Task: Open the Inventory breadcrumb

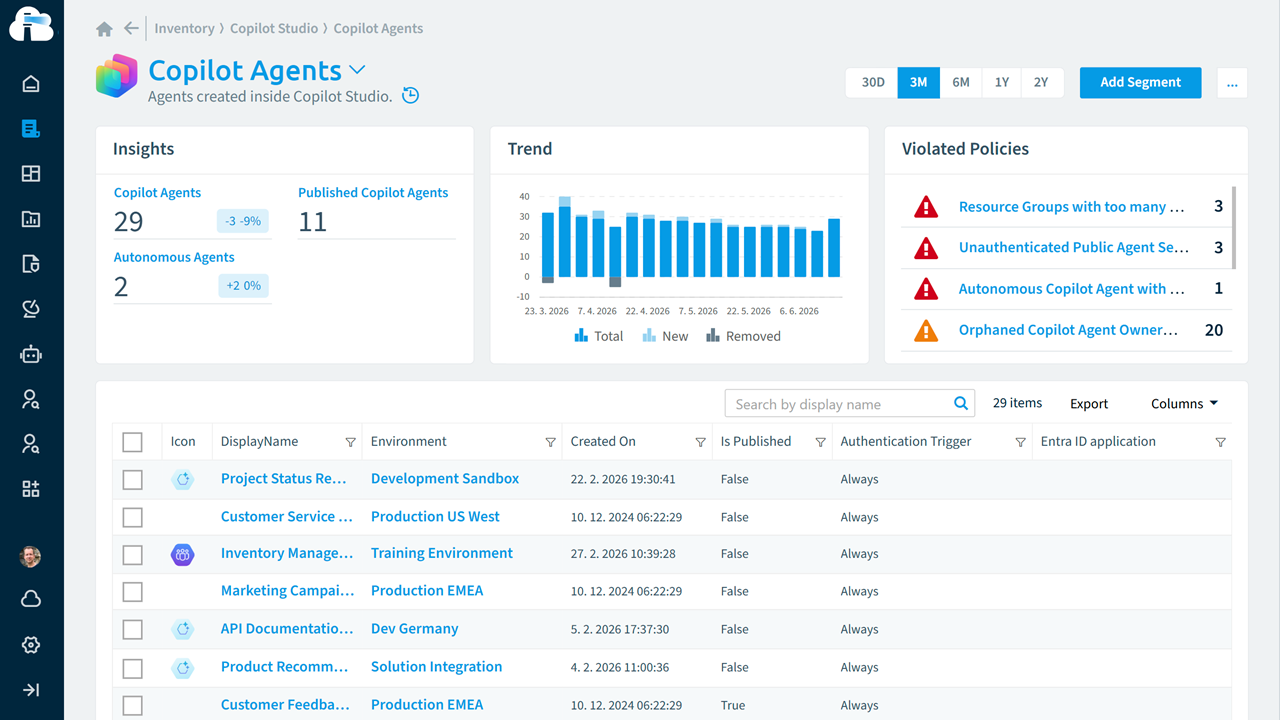Action: pyautogui.click(x=185, y=29)
